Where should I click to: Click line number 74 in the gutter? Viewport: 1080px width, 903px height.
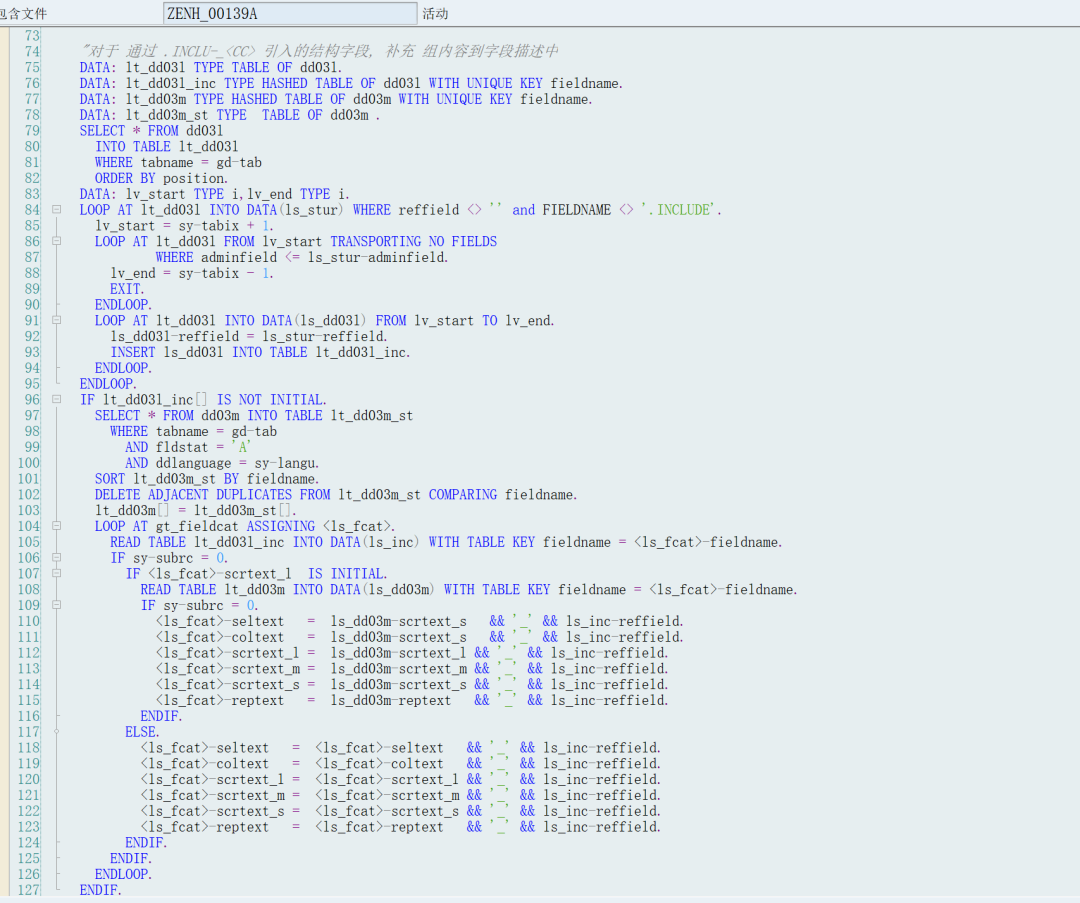[32, 52]
